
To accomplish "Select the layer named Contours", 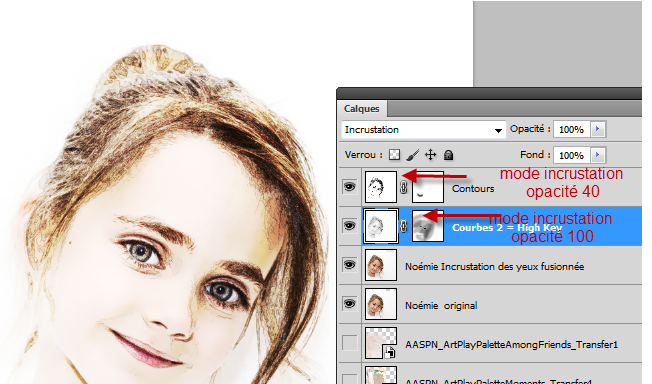I will tap(473, 189).
